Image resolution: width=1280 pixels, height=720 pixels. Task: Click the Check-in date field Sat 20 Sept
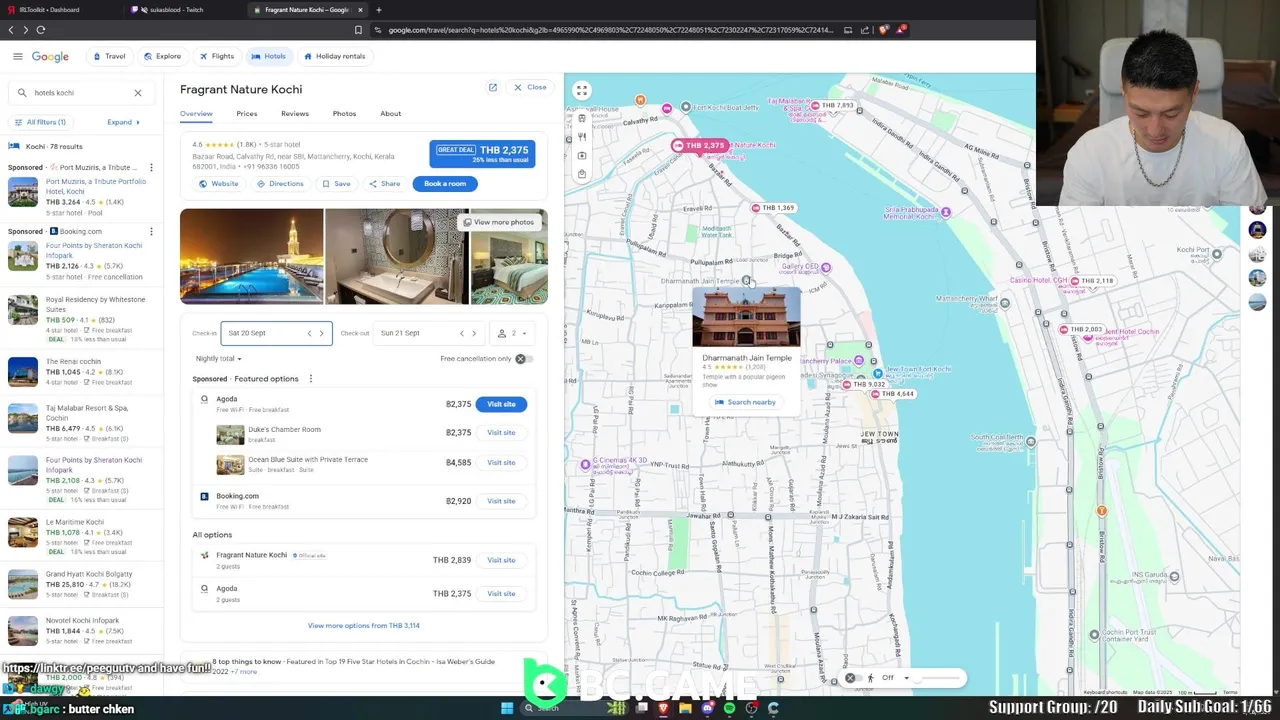click(277, 333)
